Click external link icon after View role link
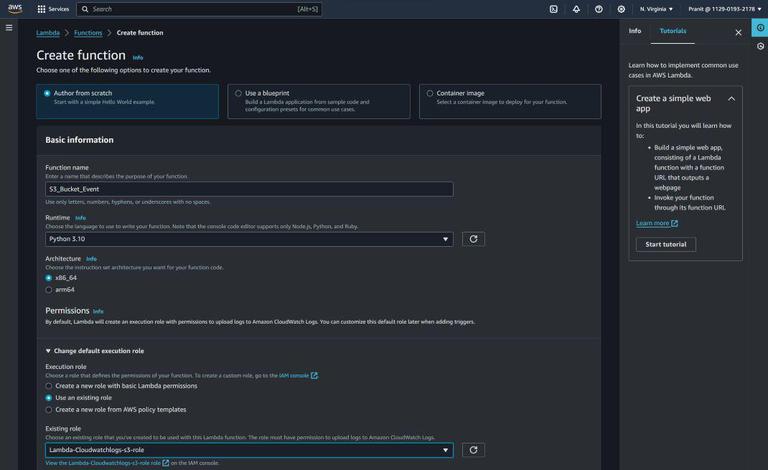Viewport: 768px width, 470px height. point(166,463)
